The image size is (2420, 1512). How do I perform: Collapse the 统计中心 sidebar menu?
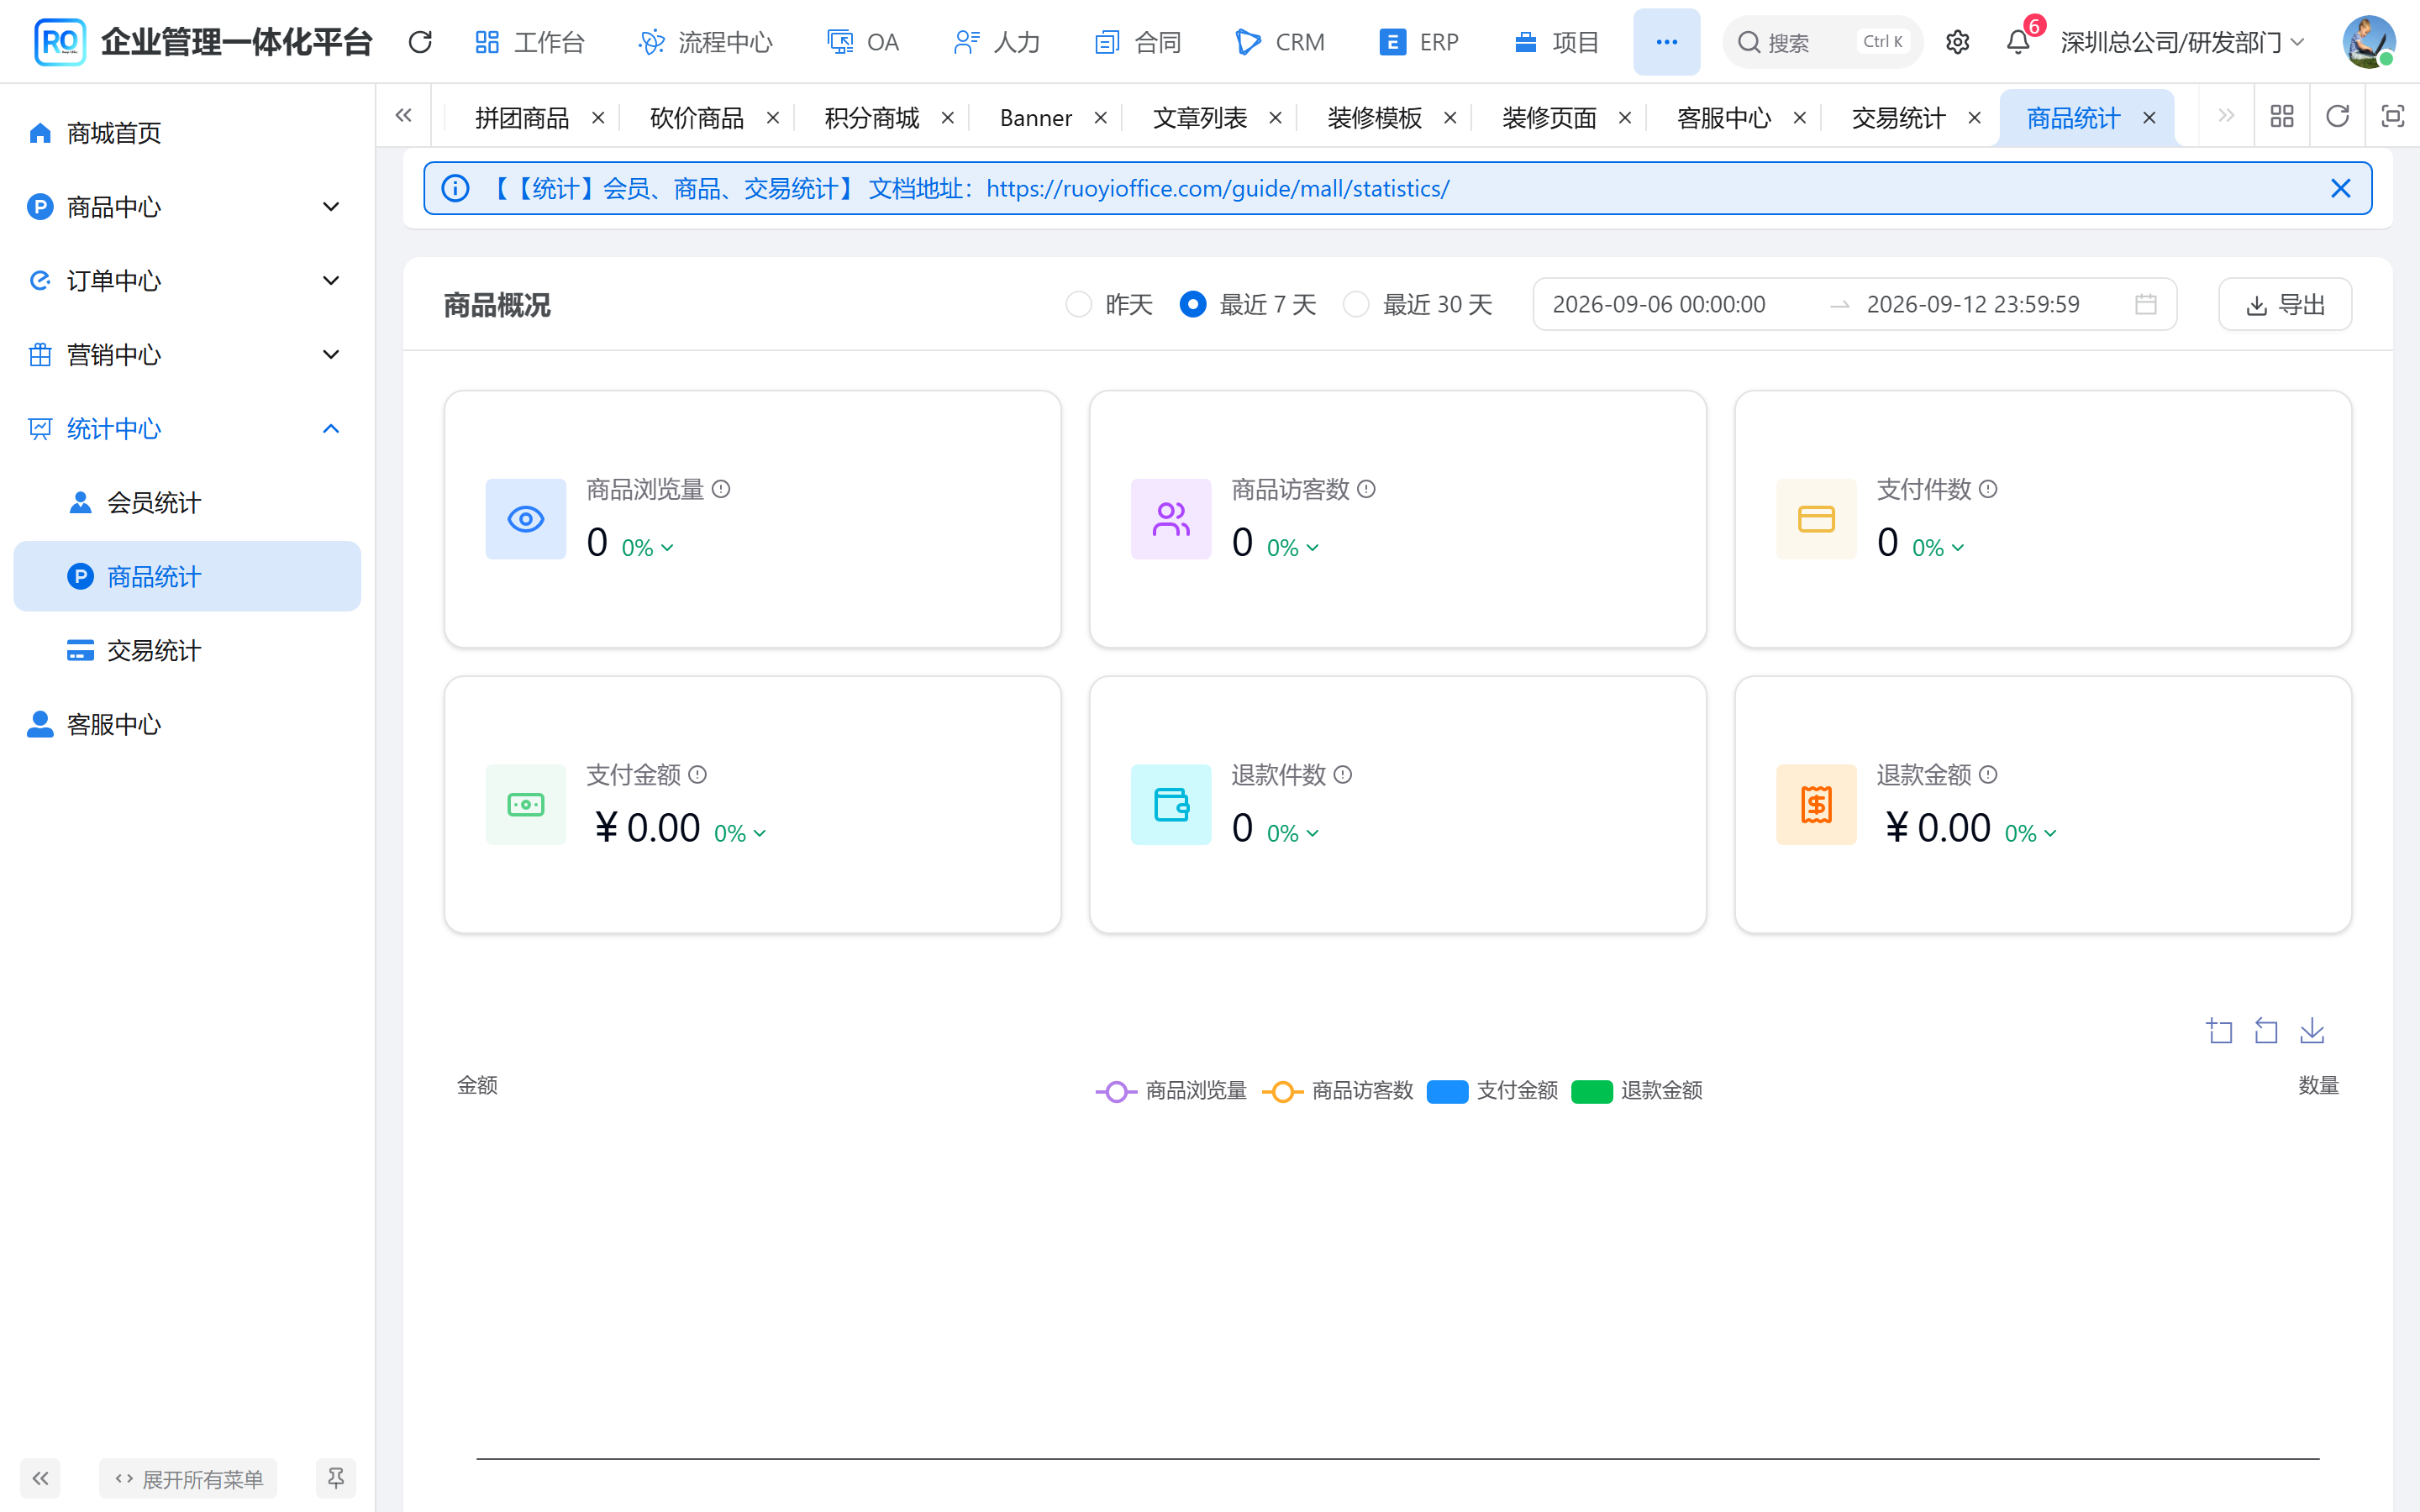[x=187, y=429]
